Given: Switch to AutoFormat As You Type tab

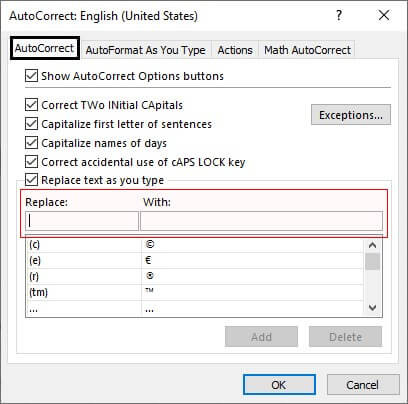Looking at the screenshot, I should pos(145,50).
